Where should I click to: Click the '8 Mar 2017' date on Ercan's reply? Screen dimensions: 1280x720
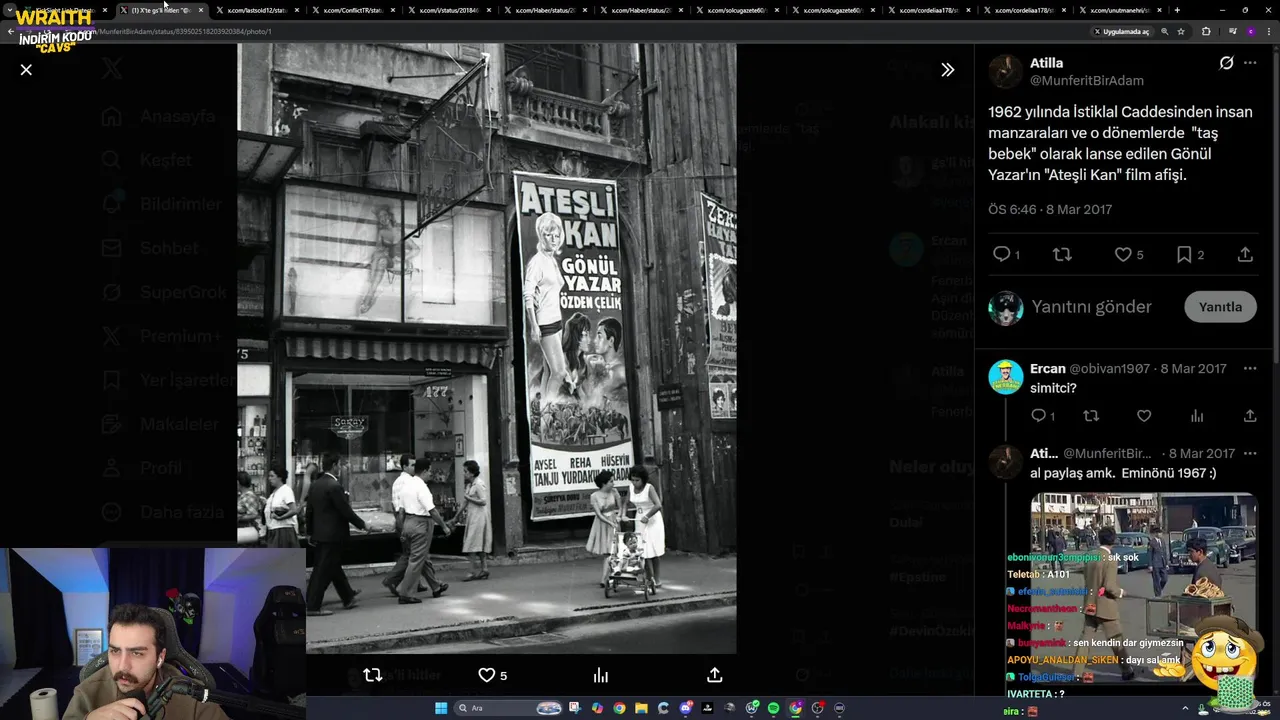1193,368
